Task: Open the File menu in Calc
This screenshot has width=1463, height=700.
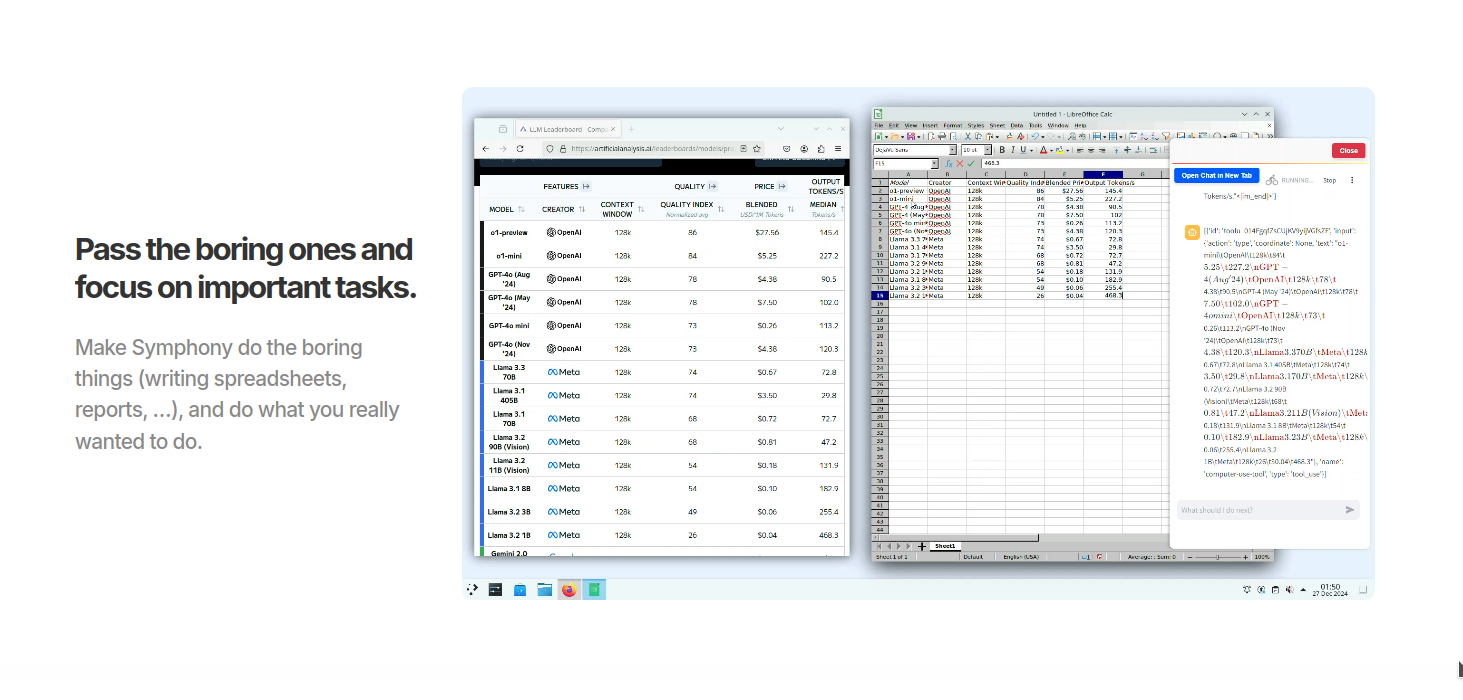Action: coord(879,125)
